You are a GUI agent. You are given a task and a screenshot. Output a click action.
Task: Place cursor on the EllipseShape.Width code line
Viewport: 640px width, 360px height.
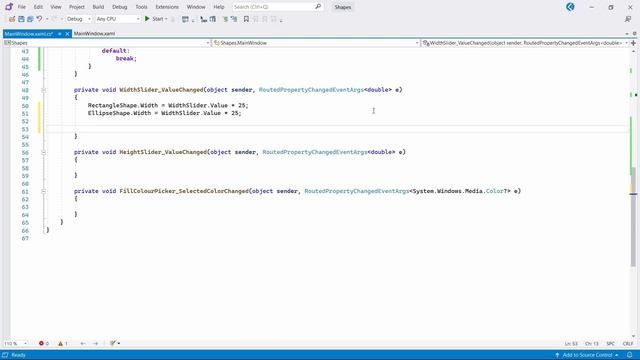pos(164,113)
